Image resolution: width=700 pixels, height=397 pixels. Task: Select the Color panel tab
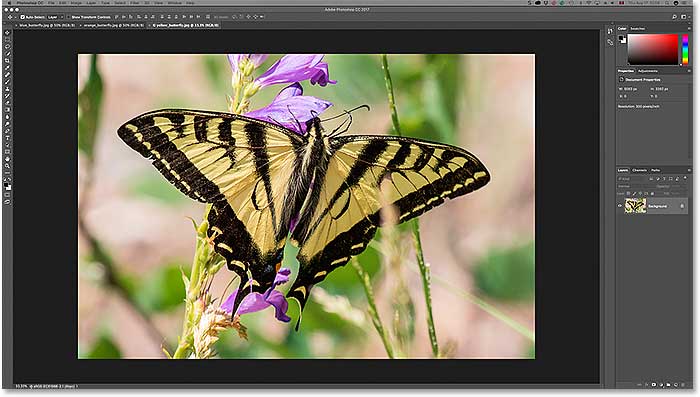pos(622,29)
